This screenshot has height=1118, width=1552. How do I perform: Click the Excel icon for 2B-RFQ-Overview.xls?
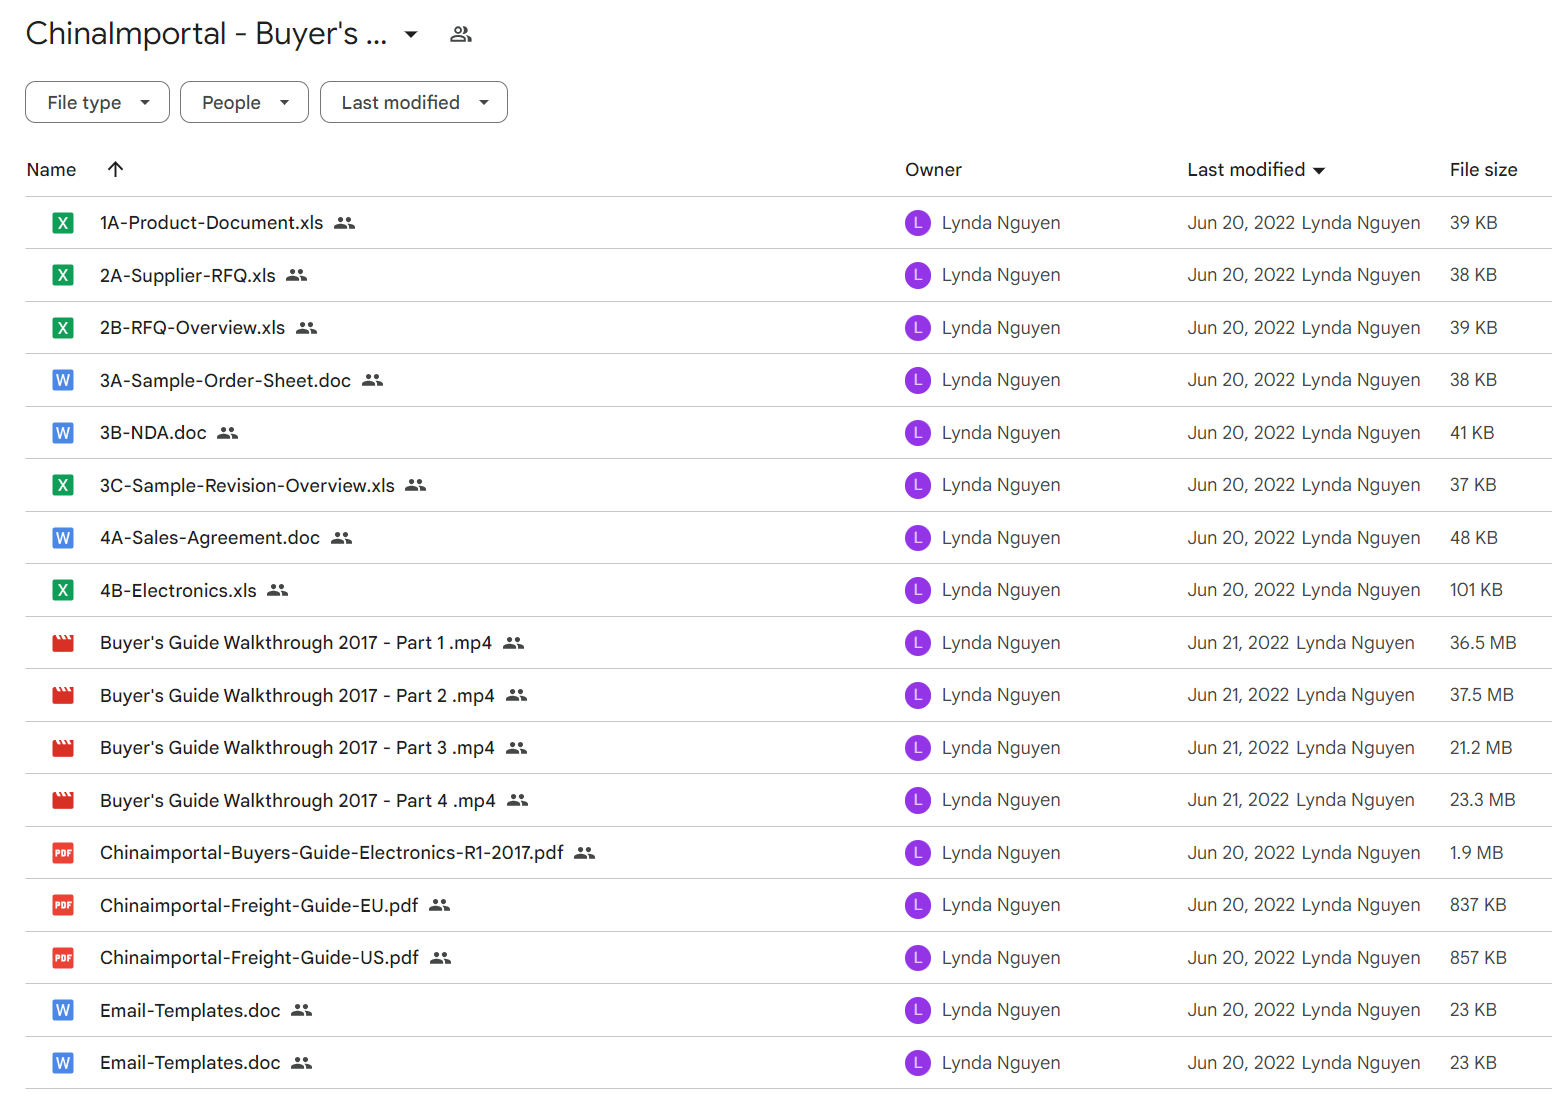click(x=63, y=328)
